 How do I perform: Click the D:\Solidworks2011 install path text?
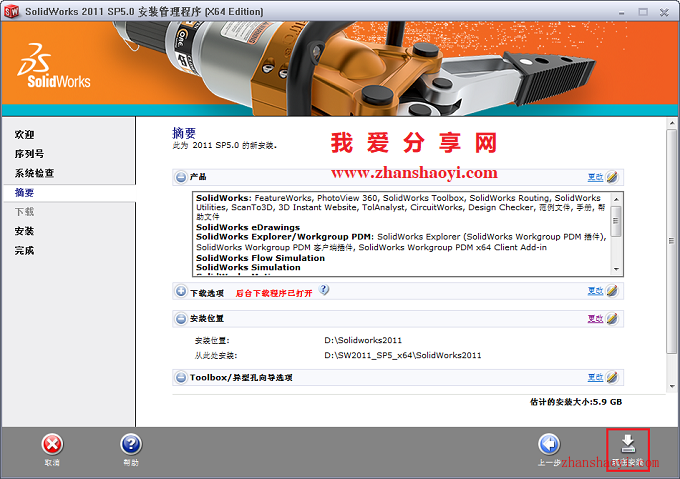[363, 340]
